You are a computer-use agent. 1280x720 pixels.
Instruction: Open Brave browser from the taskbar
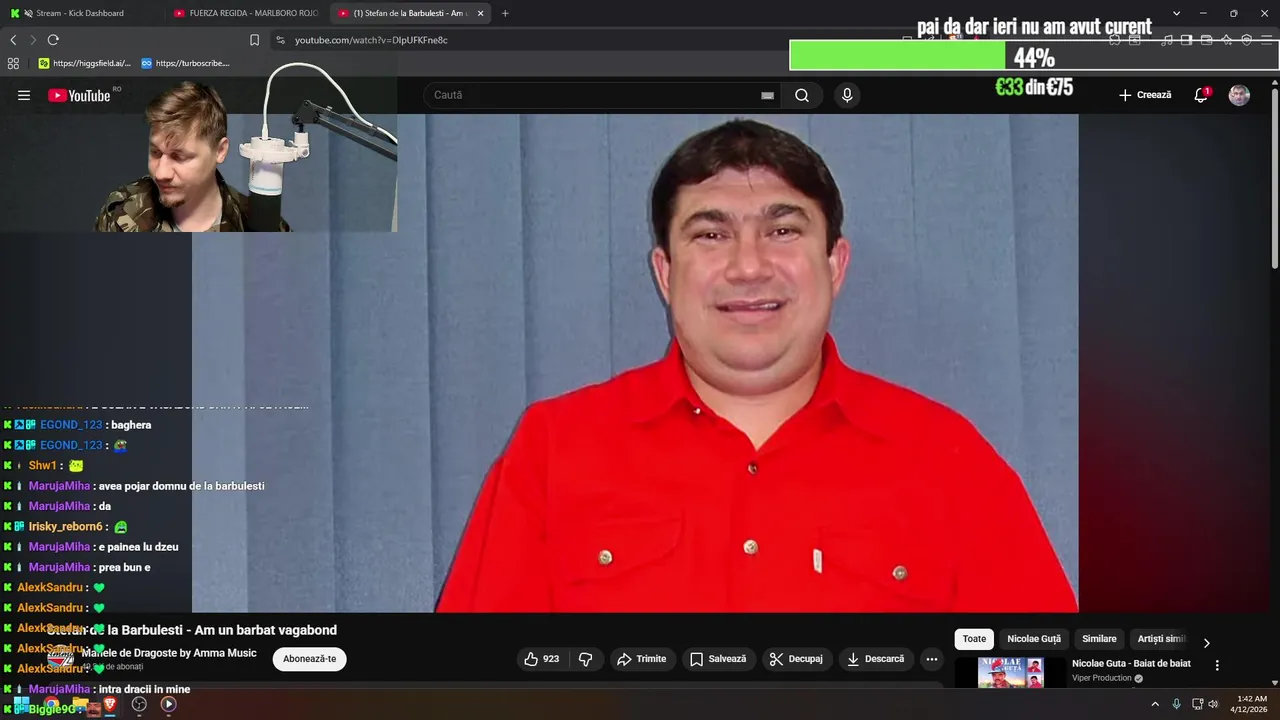coord(110,704)
